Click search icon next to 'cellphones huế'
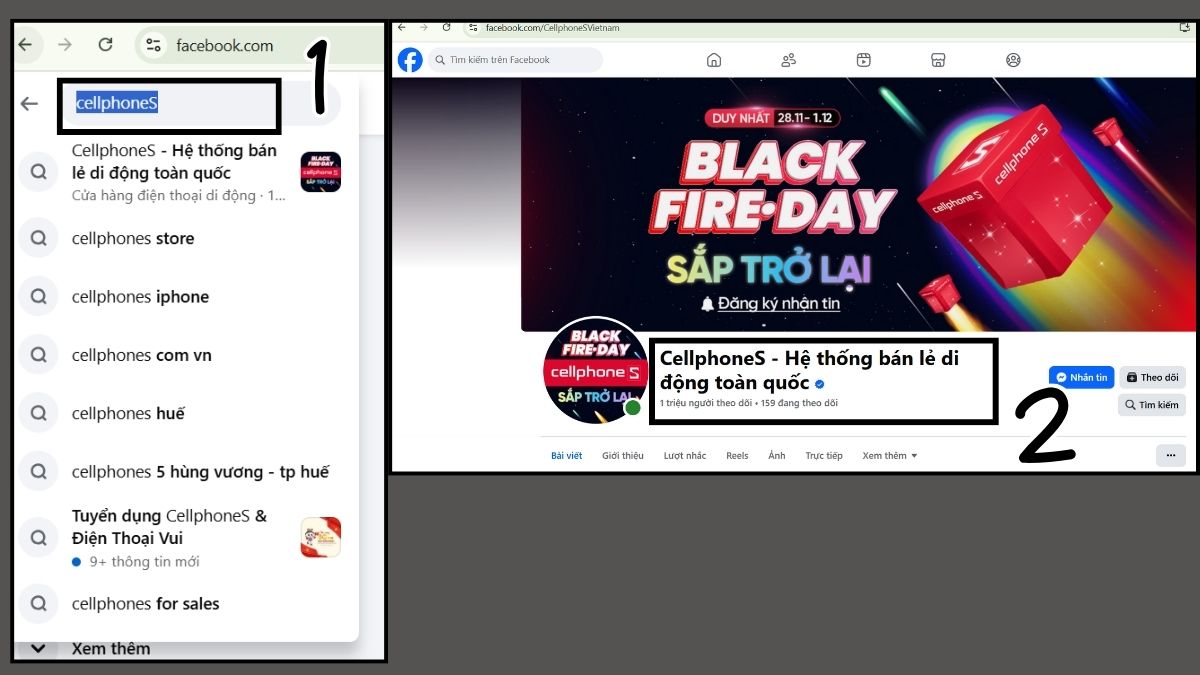 pyautogui.click(x=38, y=413)
